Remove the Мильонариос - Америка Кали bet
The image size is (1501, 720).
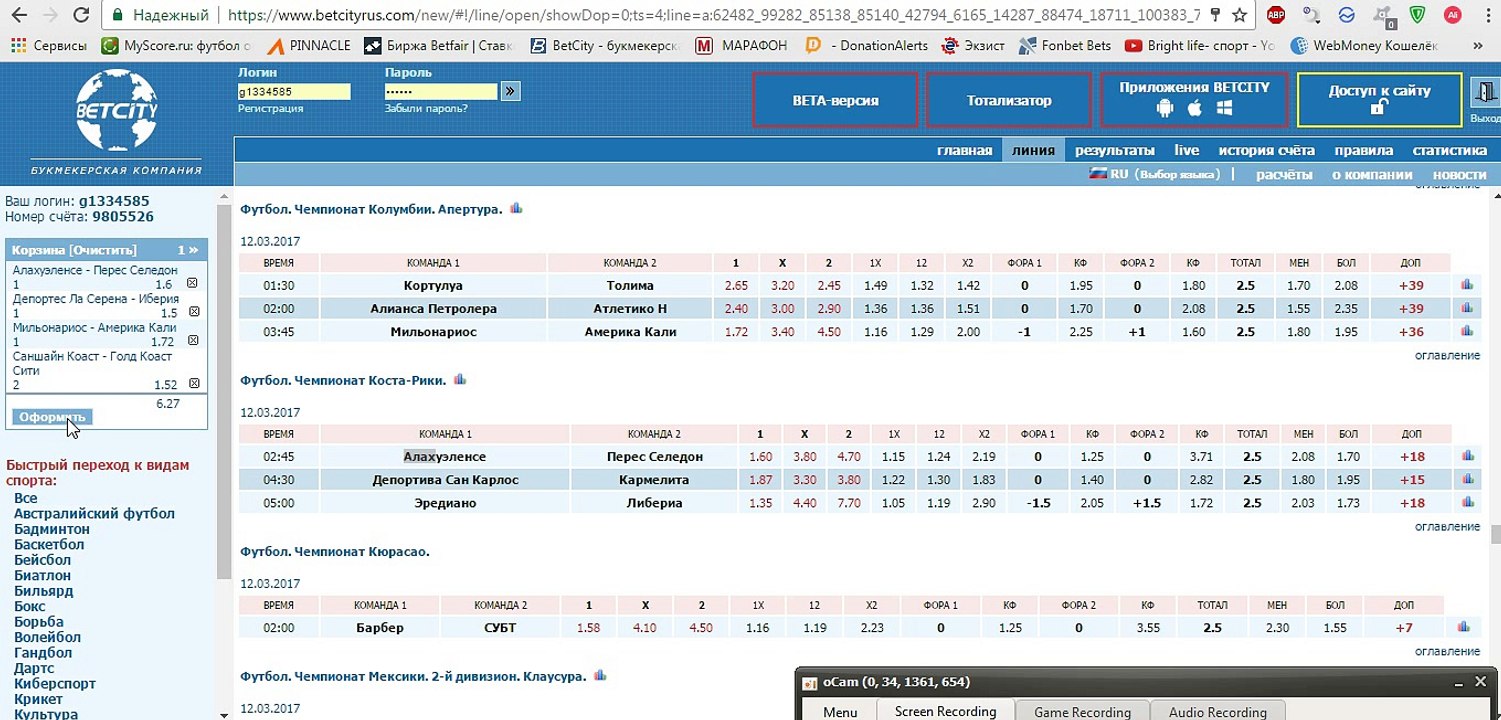[x=194, y=341]
